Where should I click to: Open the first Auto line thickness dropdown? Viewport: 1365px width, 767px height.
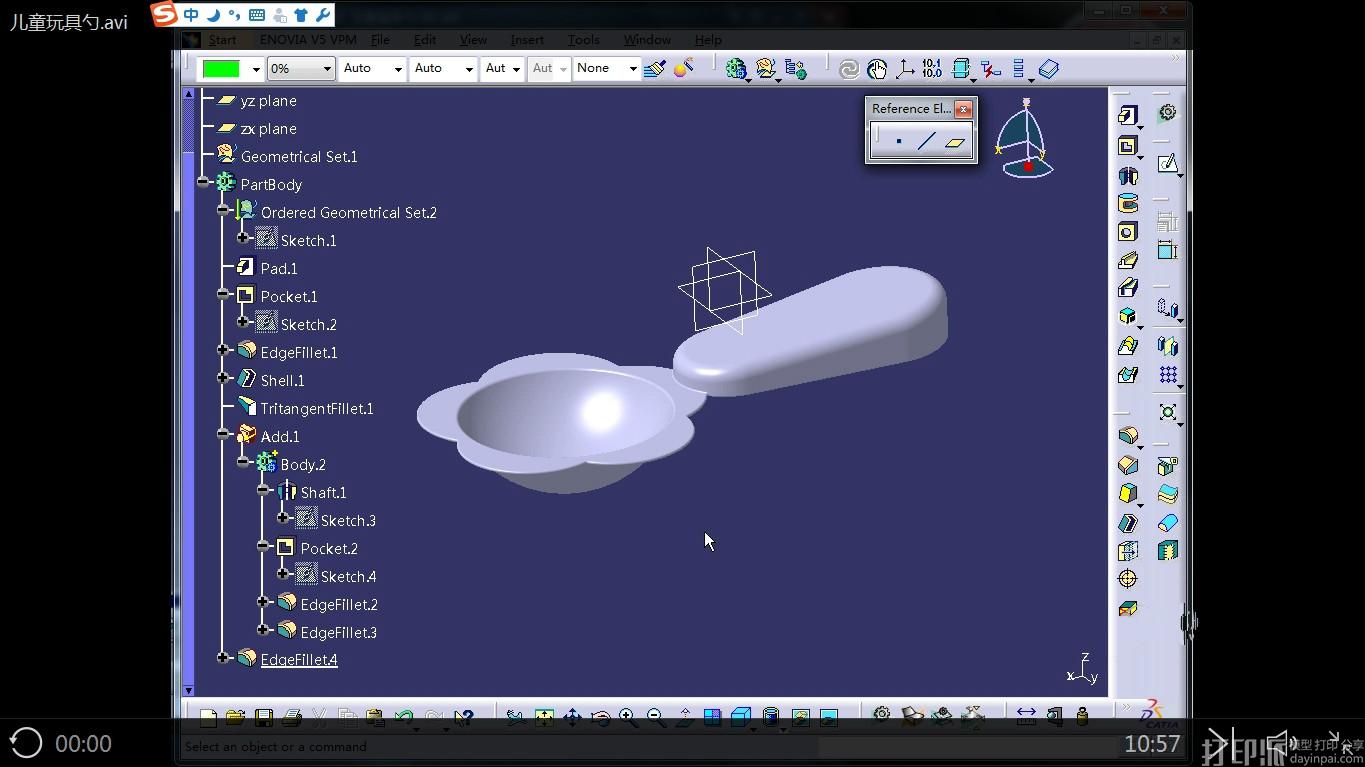[x=397, y=69]
